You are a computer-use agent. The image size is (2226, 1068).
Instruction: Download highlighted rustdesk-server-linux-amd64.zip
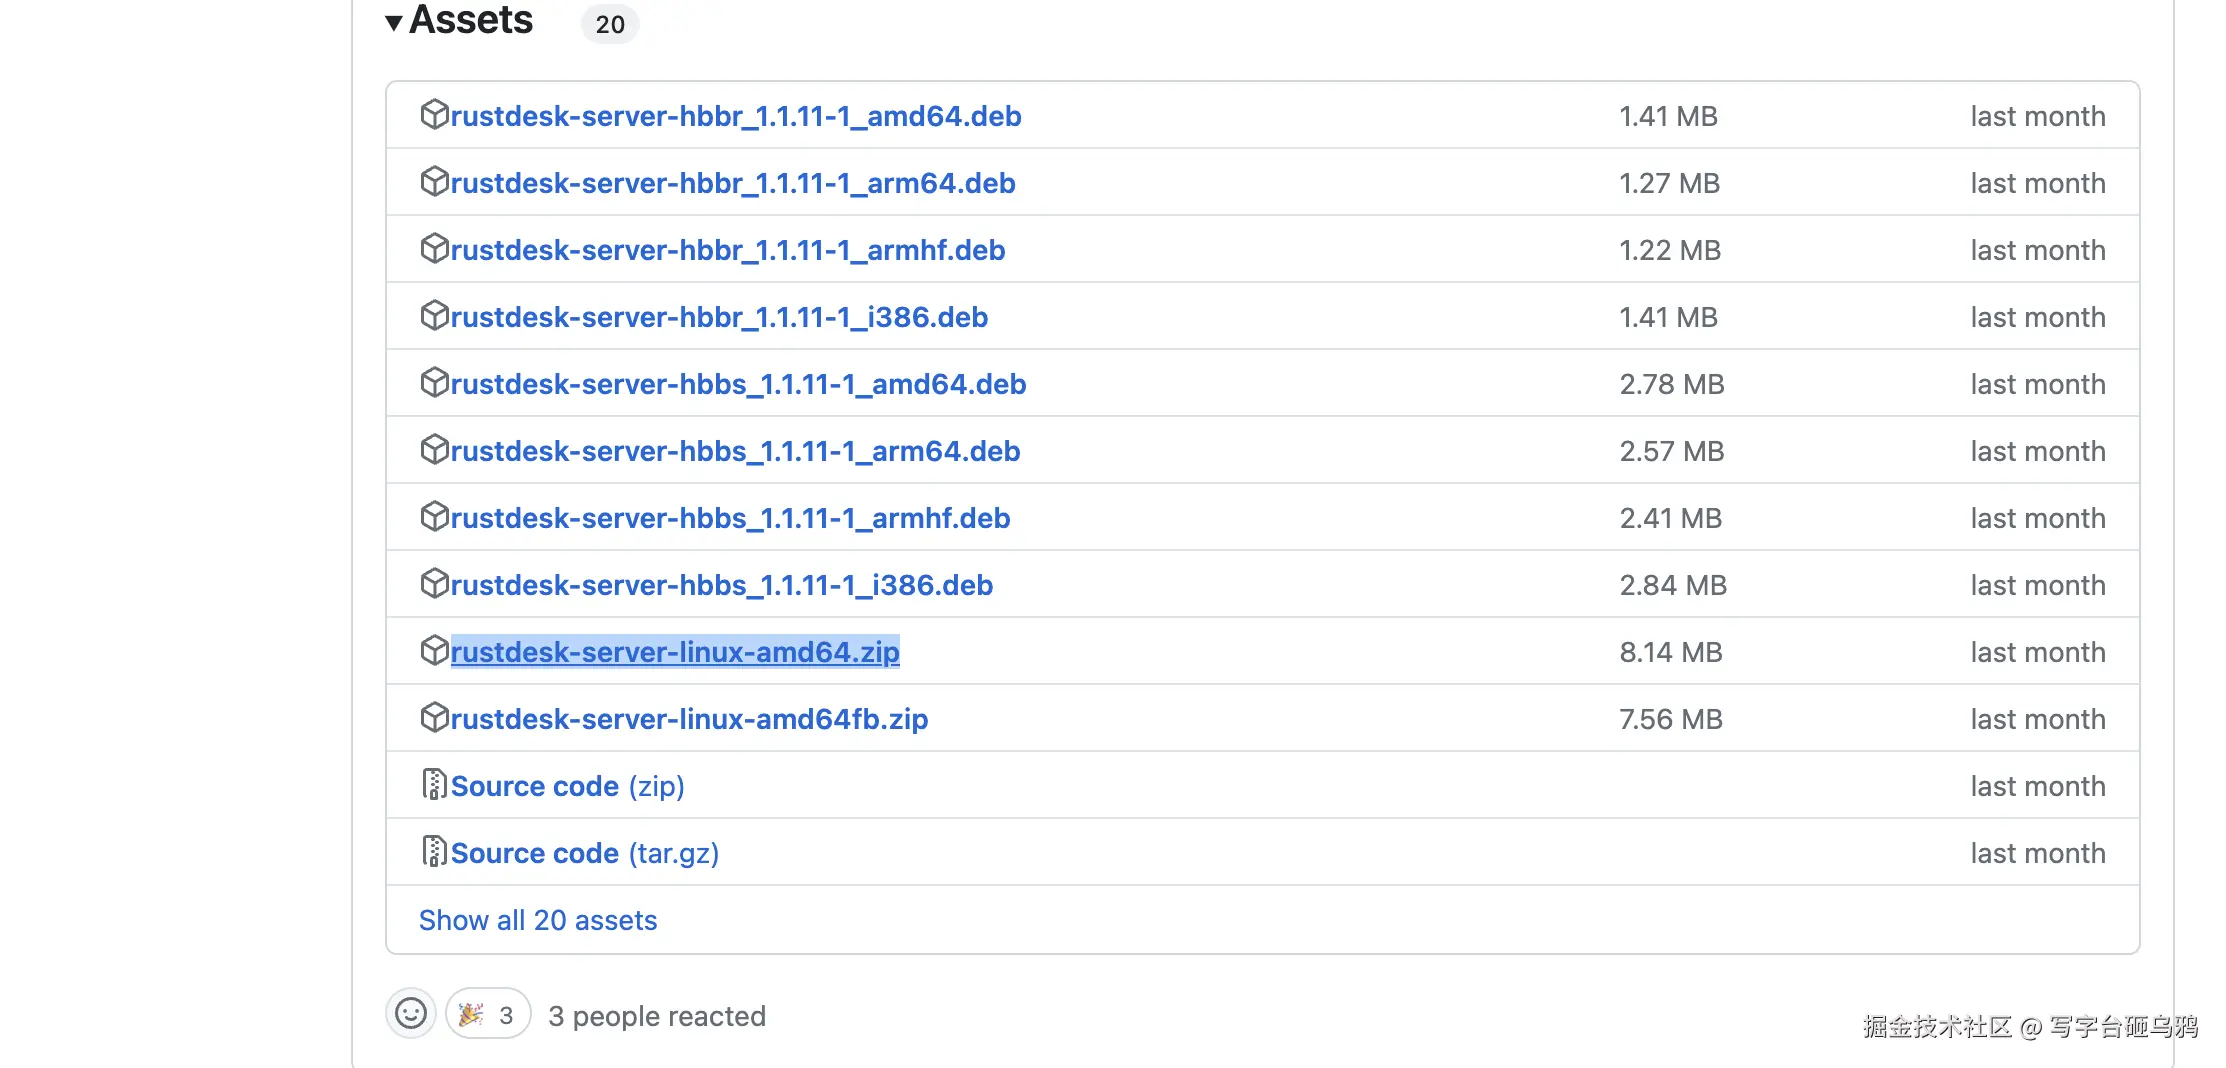675,652
